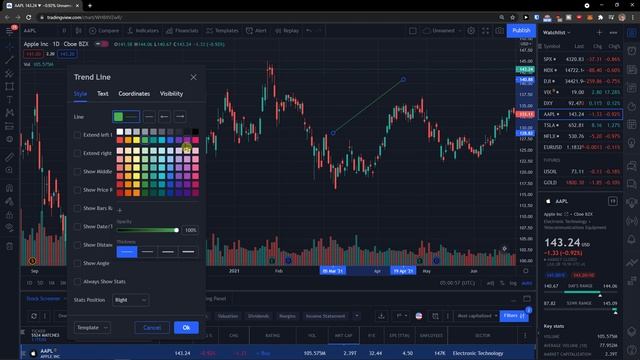Confirm with the Ok button
The image size is (640, 360).
[x=186, y=327]
